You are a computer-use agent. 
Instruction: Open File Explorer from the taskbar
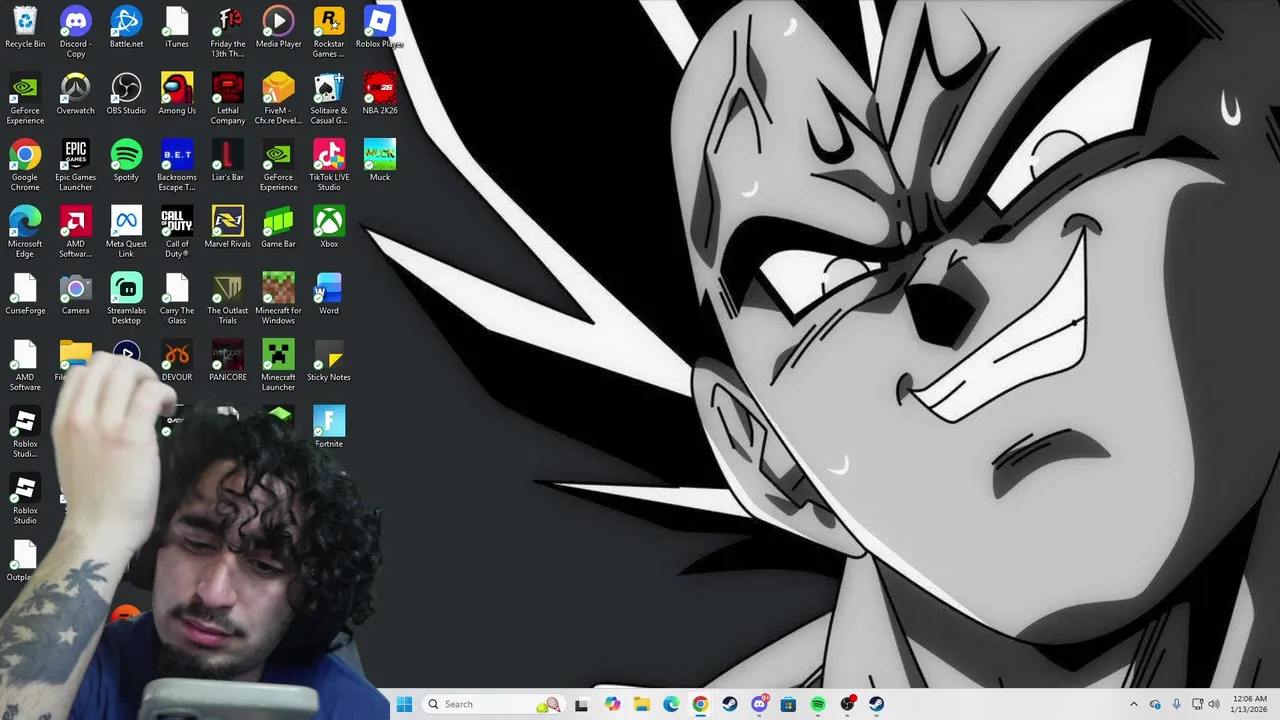click(641, 704)
